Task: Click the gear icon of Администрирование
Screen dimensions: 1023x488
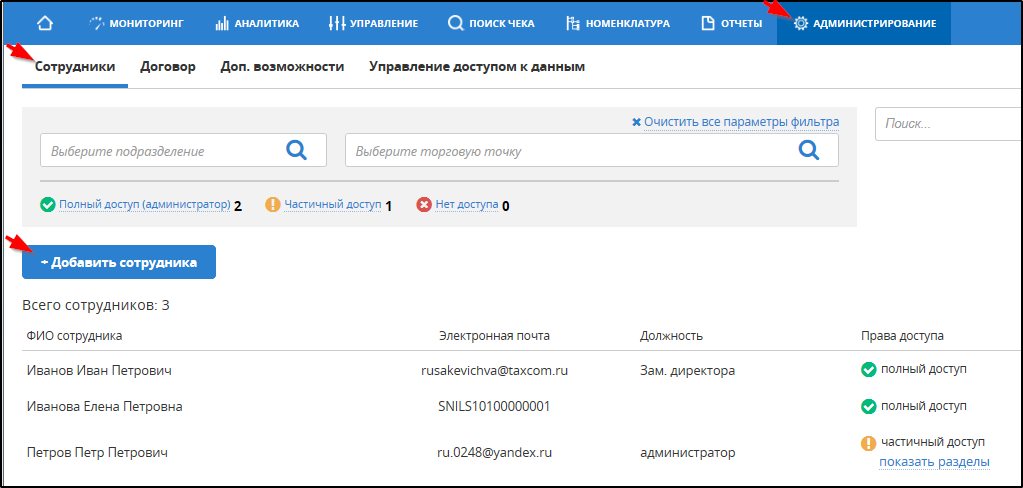Action: click(800, 23)
